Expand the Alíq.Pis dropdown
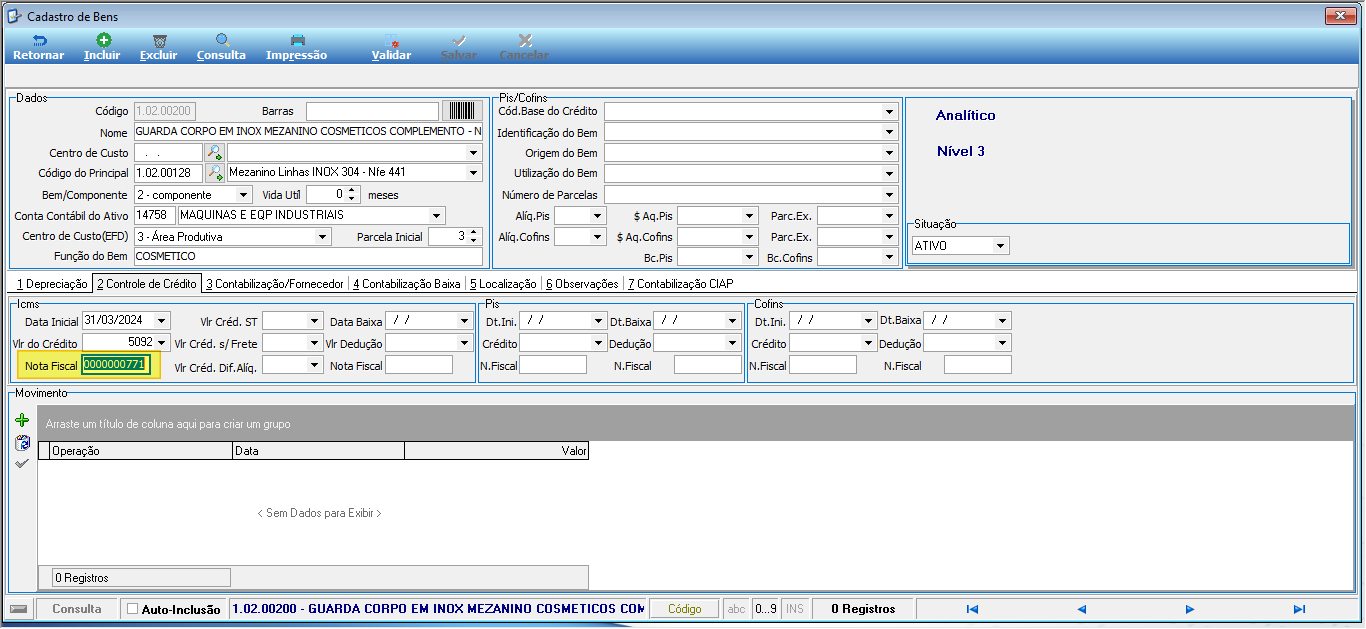1366x629 pixels. (598, 216)
